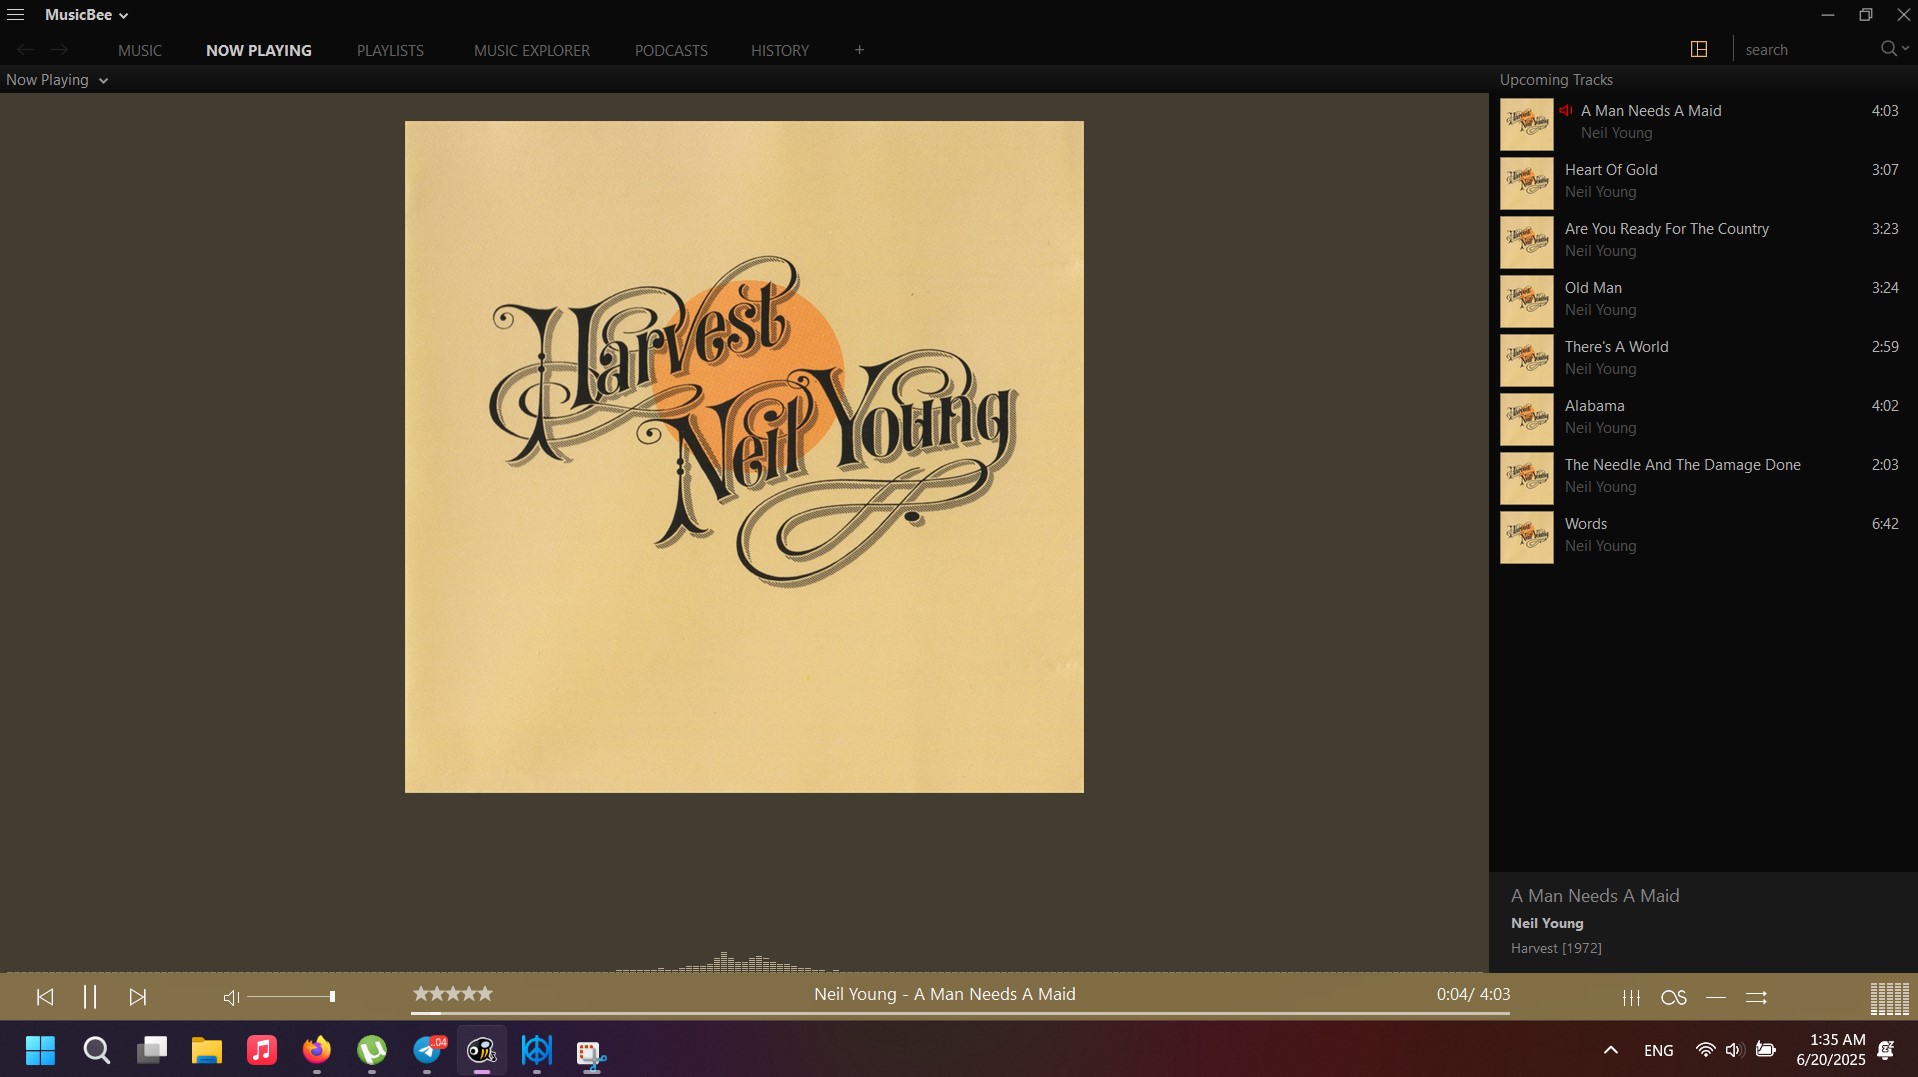Click Harvest [1972] album label
Image resolution: width=1918 pixels, height=1077 pixels.
pos(1556,948)
